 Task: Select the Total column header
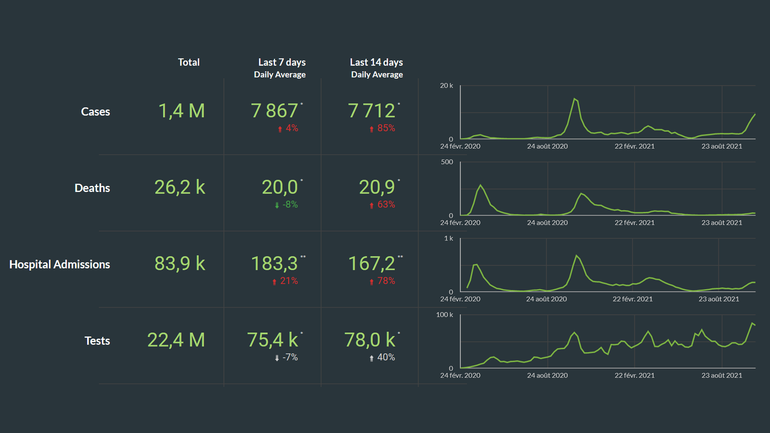(188, 62)
